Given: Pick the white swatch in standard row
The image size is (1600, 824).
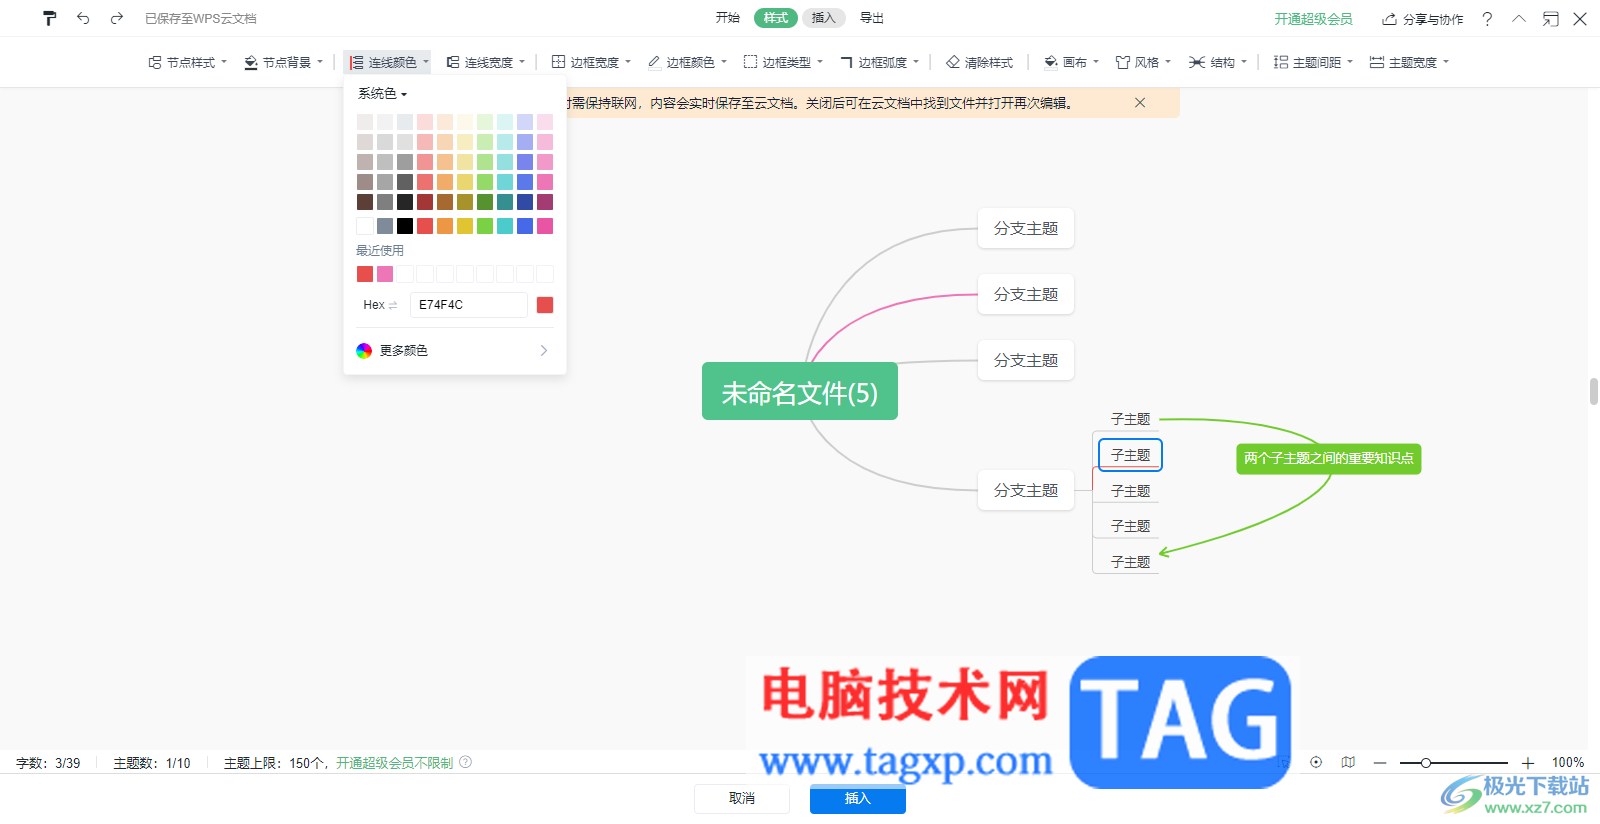Looking at the screenshot, I should (365, 226).
